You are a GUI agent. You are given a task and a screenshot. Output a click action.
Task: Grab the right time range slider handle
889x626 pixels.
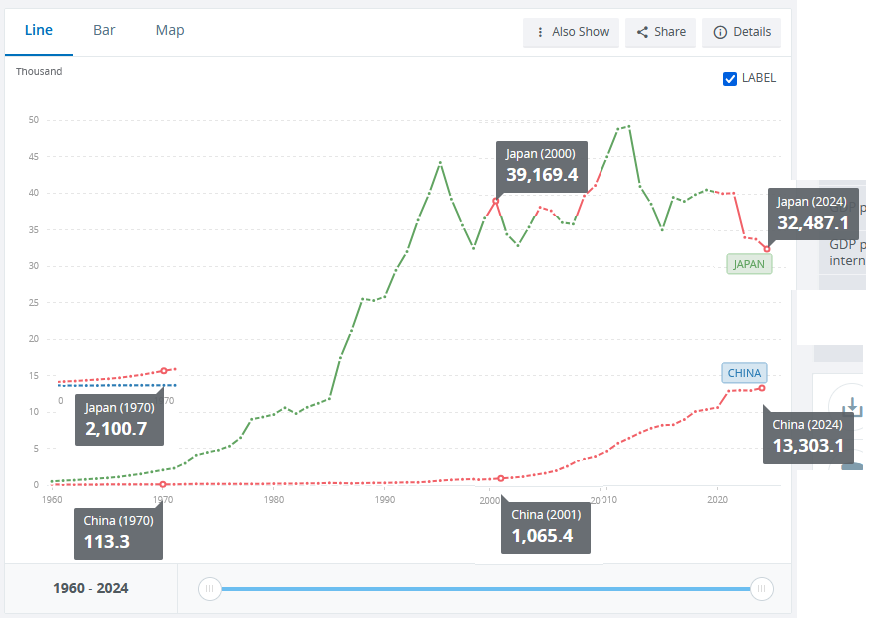pyautogui.click(x=761, y=589)
